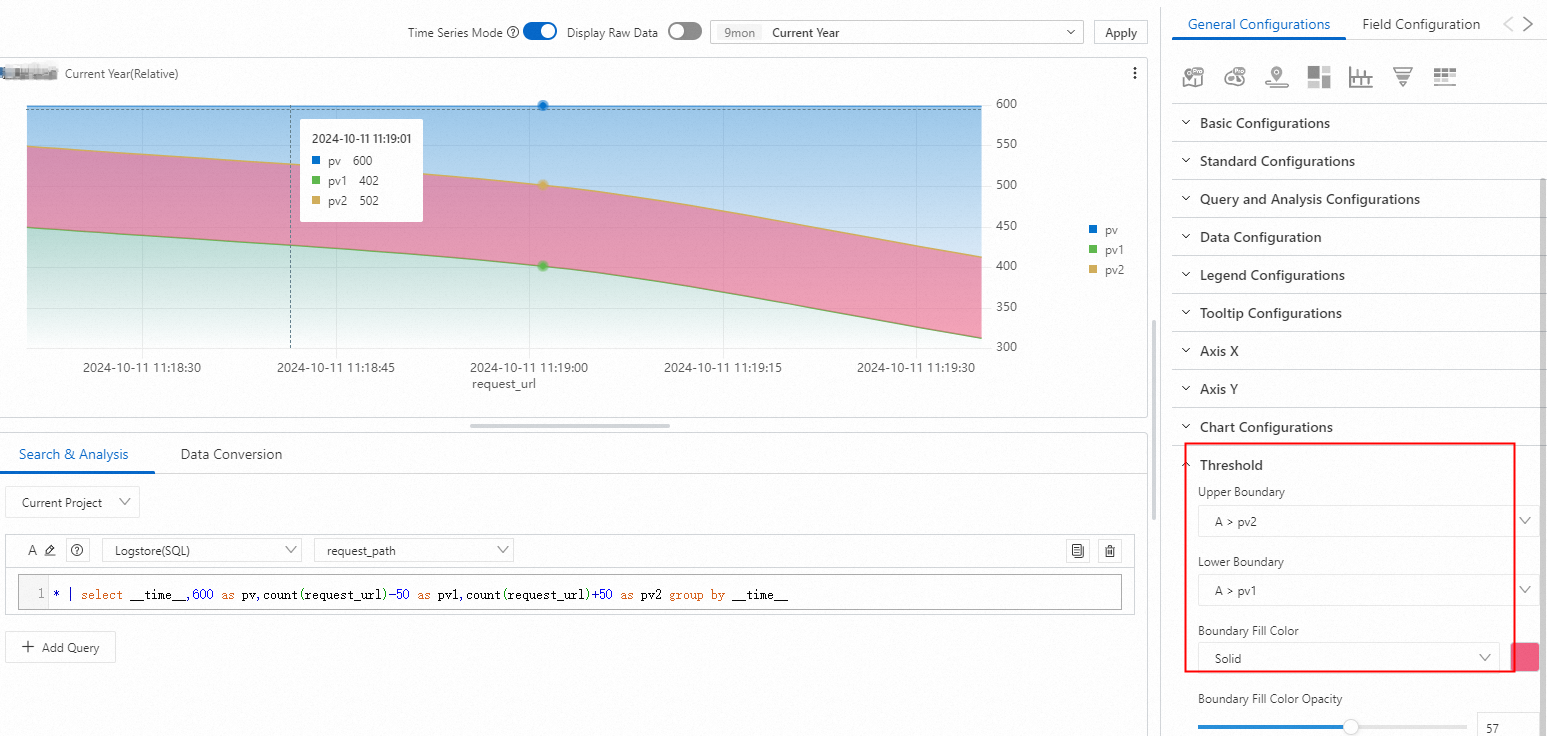Open the Current Year time range dropdown

click(897, 32)
